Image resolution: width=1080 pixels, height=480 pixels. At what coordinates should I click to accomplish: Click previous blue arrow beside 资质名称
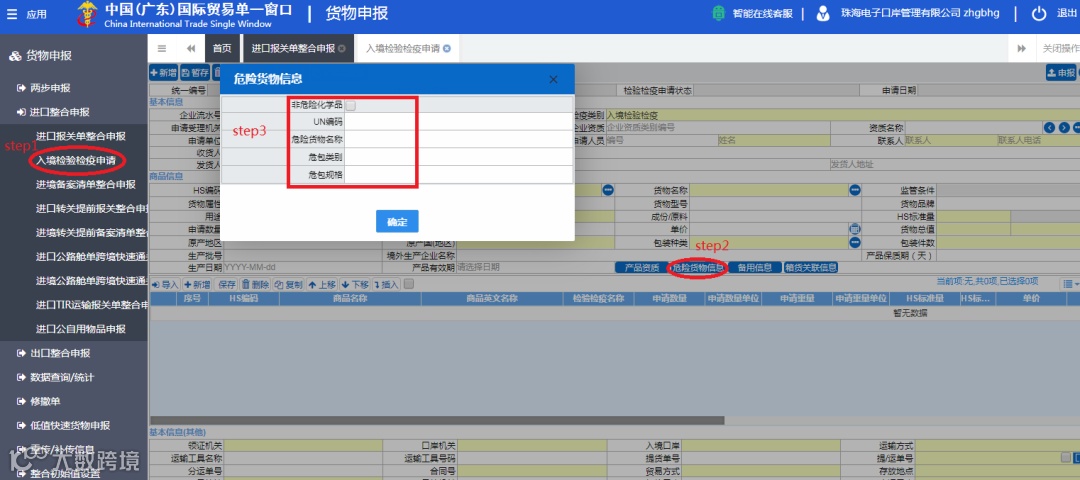click(x=1050, y=128)
